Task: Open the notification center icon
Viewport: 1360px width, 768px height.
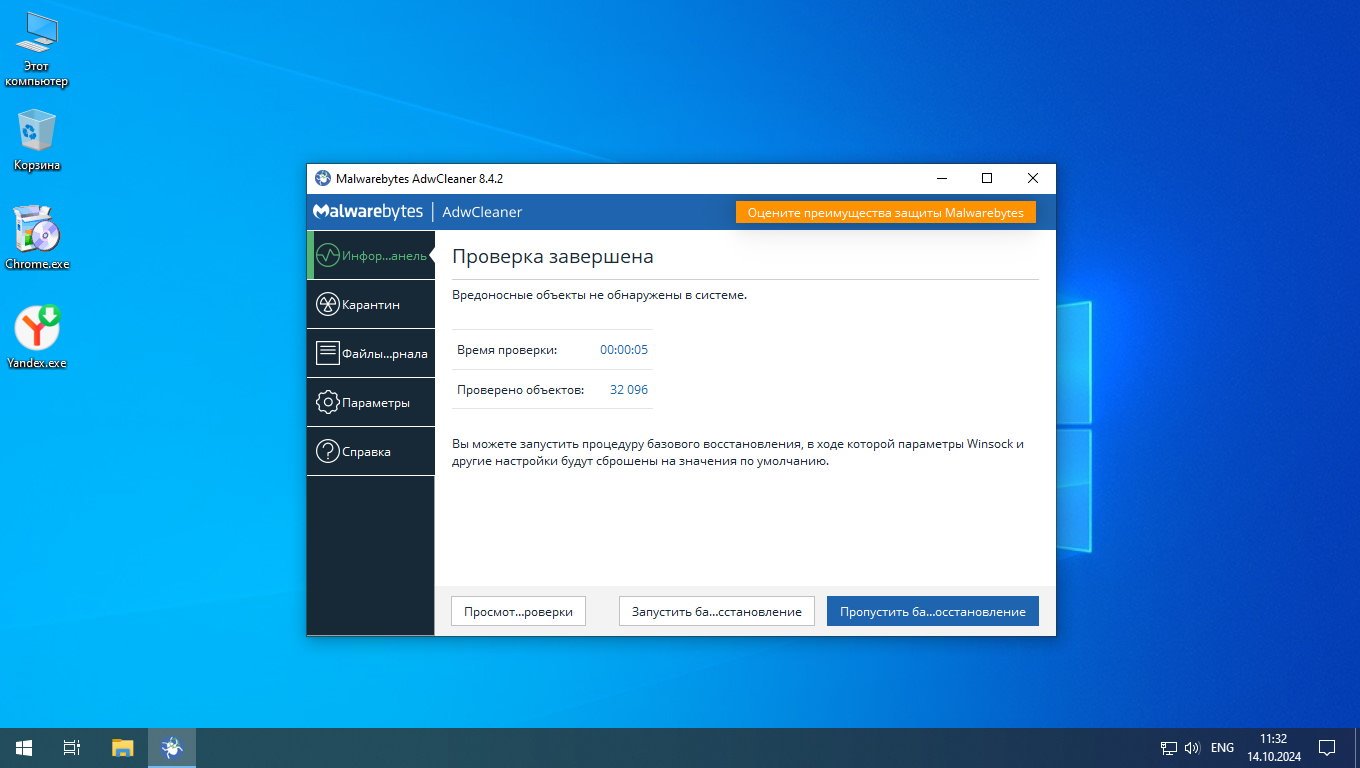Action: pyautogui.click(x=1327, y=747)
